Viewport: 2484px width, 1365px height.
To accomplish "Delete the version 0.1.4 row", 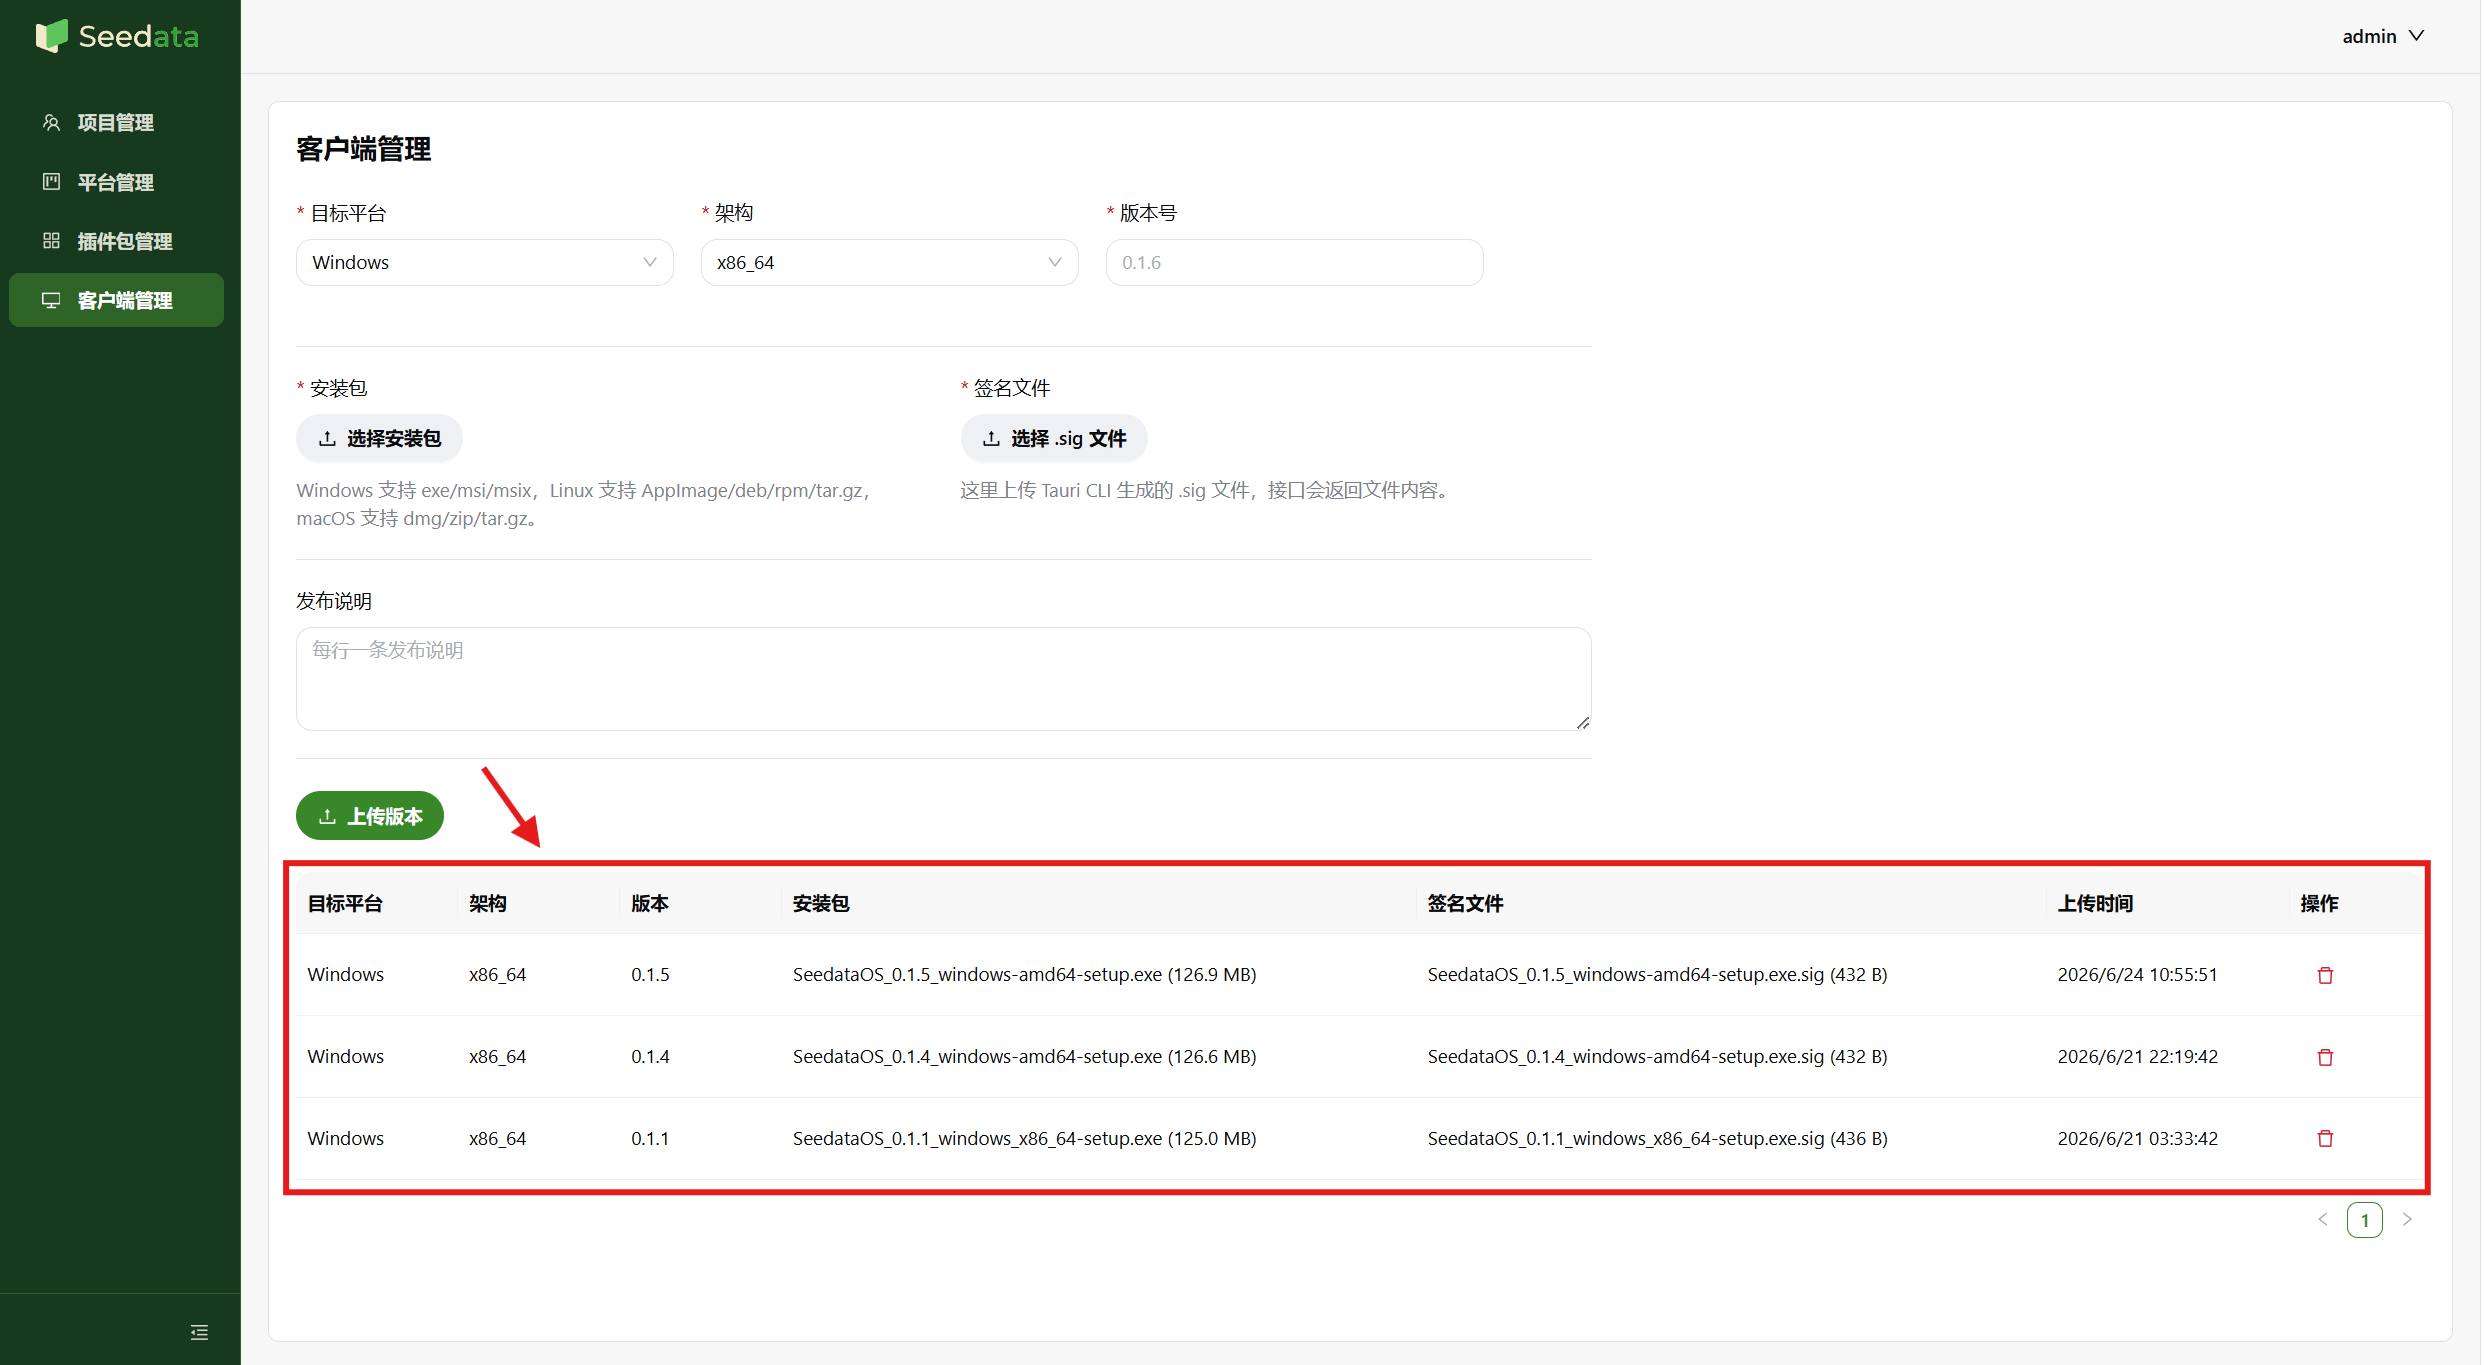I will point(2325,1057).
